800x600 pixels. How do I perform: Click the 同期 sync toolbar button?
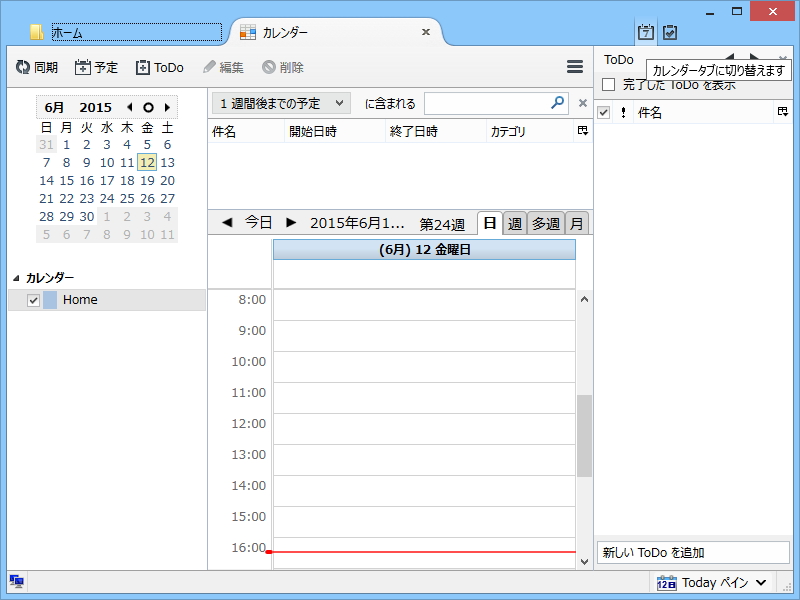coord(36,67)
